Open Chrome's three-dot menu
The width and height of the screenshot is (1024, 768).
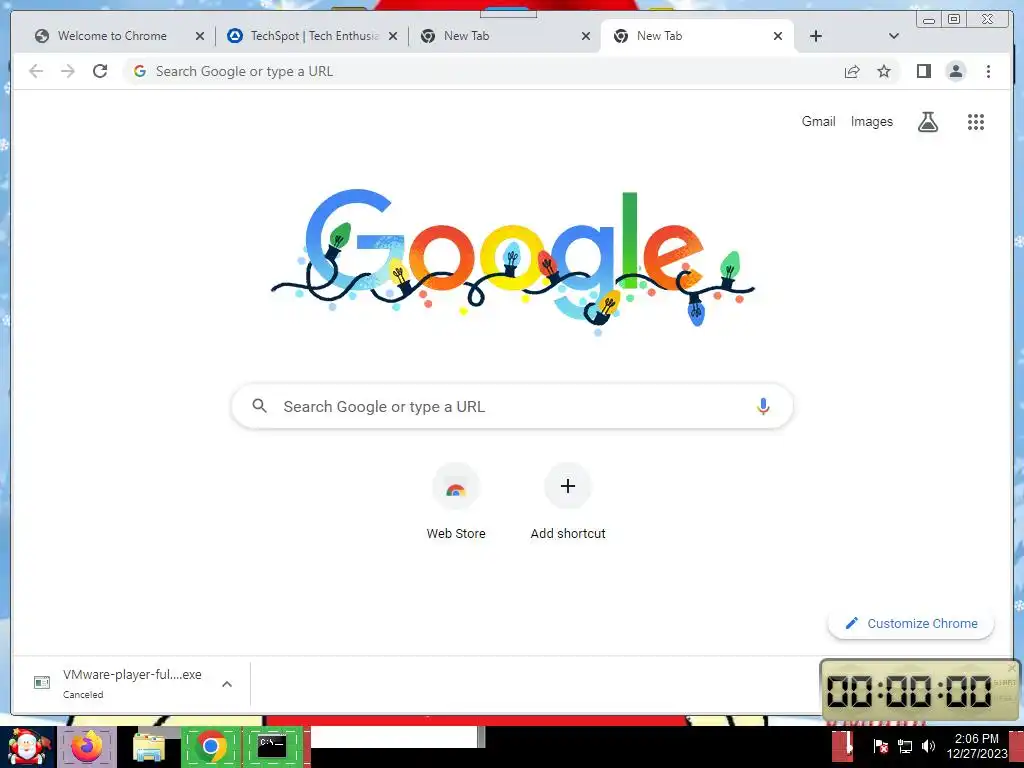(x=988, y=71)
